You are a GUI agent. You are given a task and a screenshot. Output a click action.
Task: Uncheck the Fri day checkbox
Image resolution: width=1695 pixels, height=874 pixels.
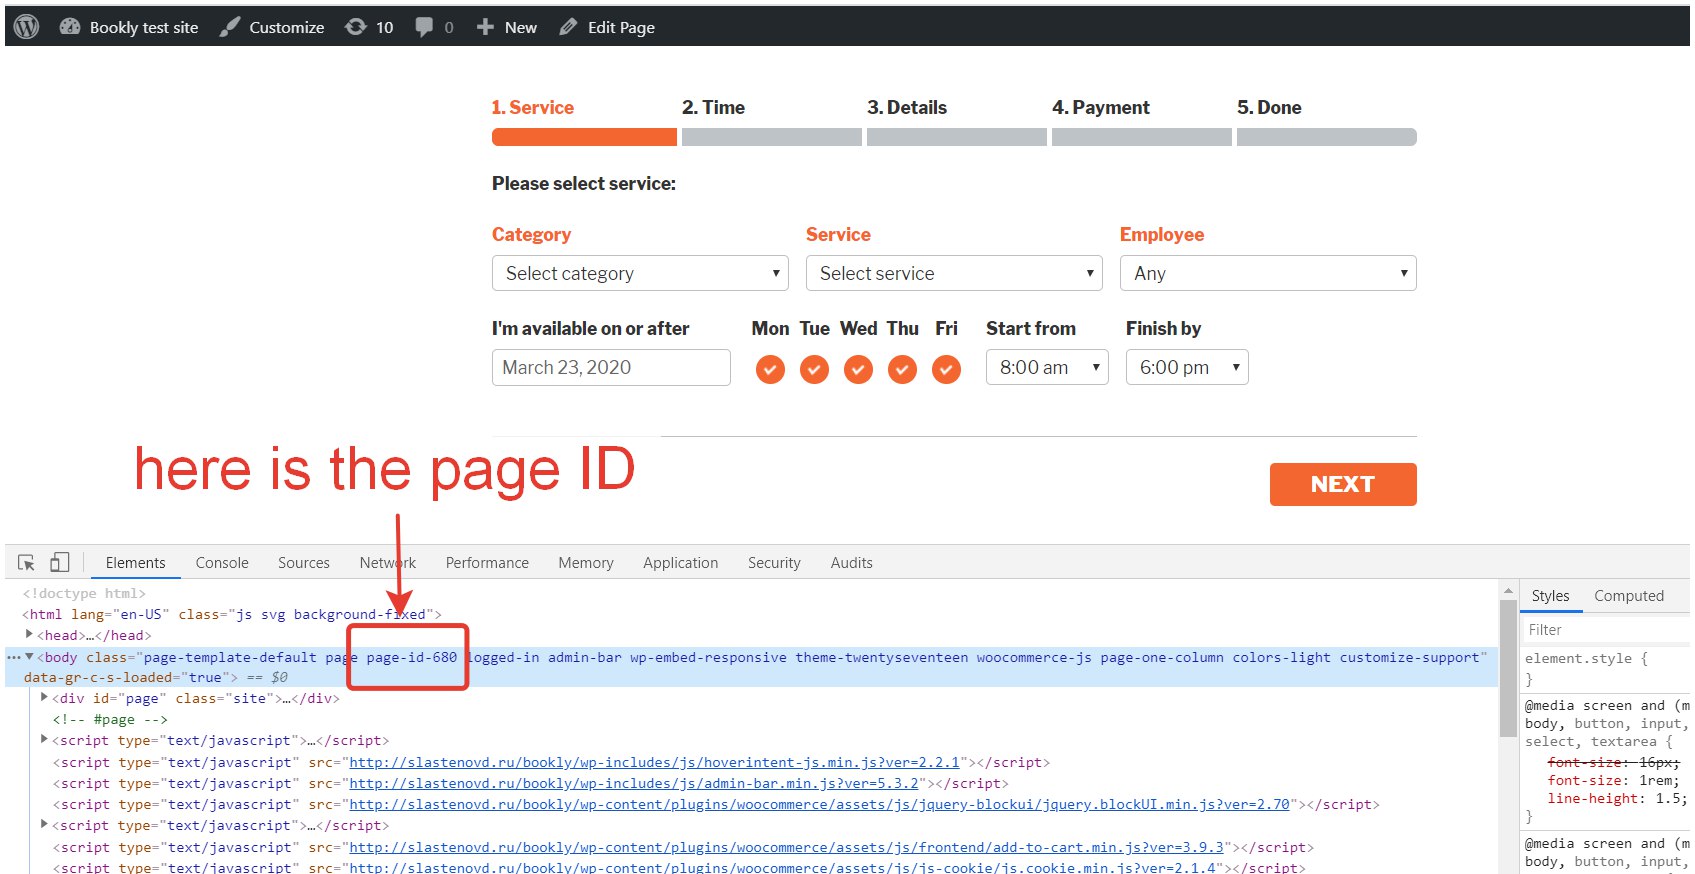click(946, 370)
